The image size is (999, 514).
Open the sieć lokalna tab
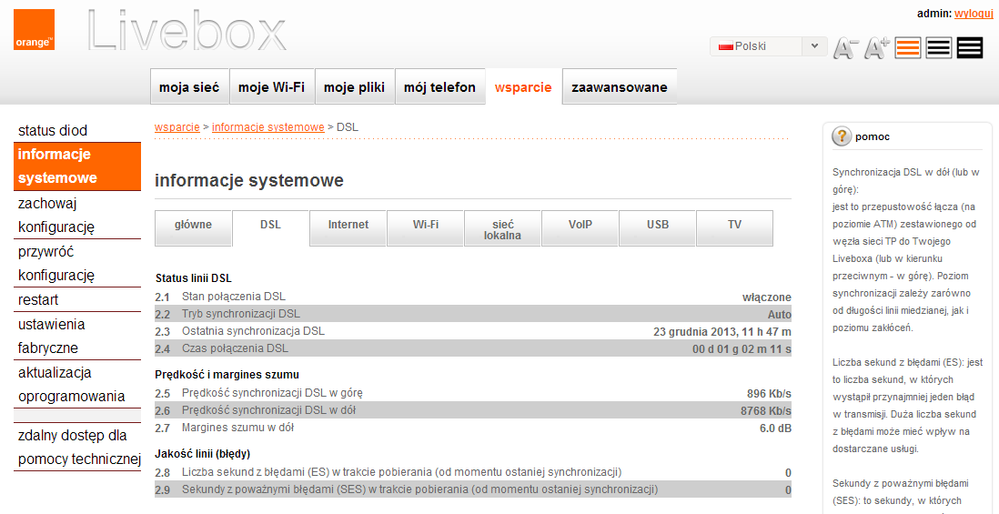click(x=502, y=229)
